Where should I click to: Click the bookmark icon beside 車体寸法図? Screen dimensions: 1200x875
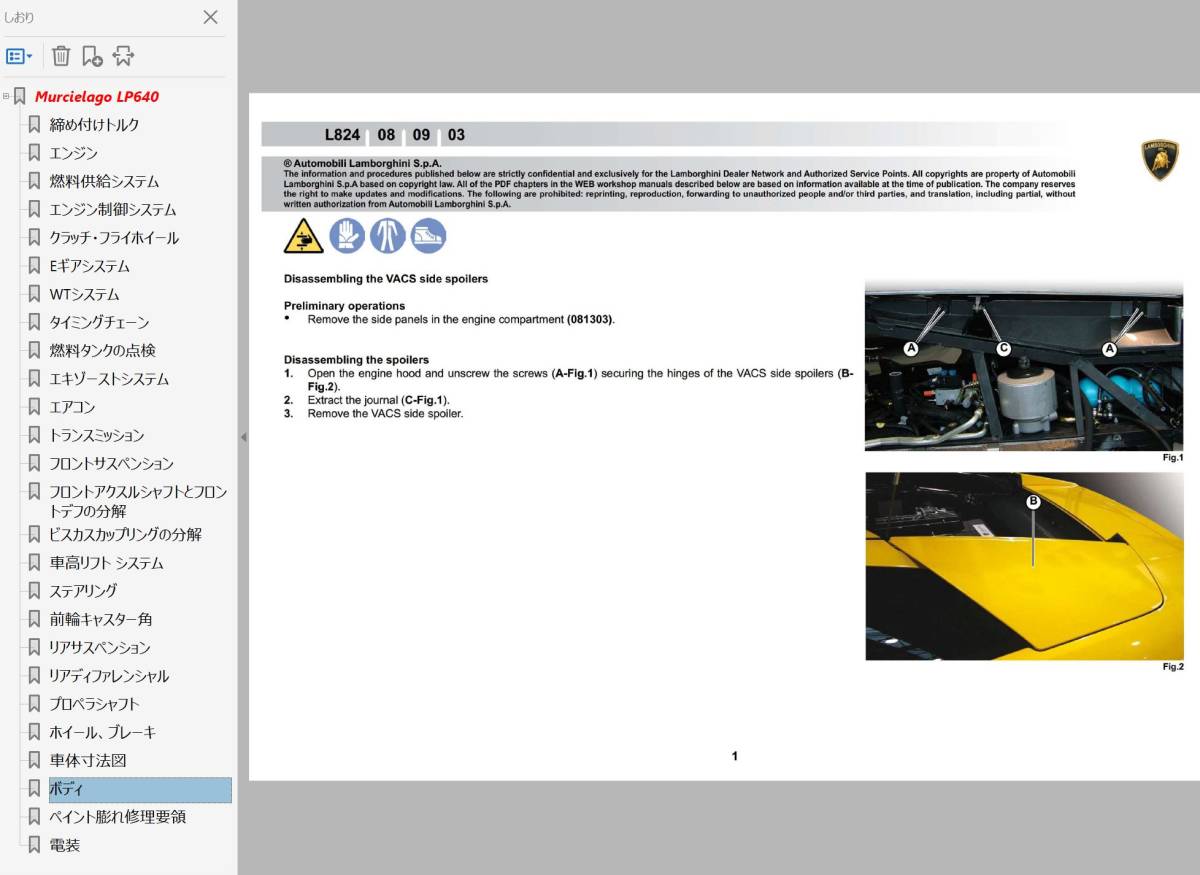point(34,760)
